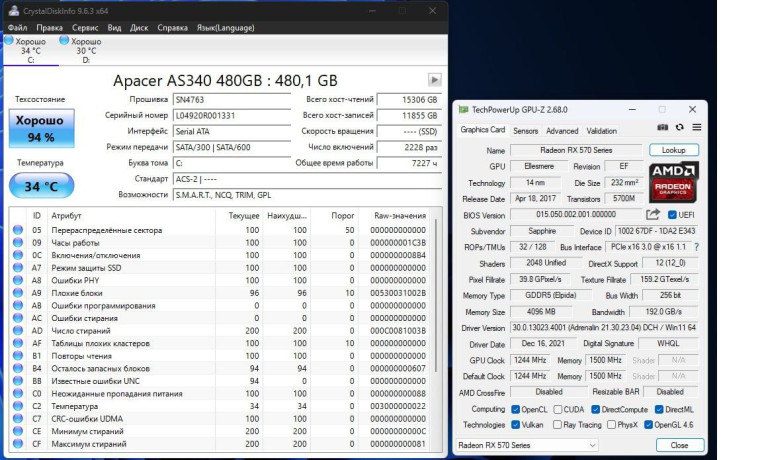Click status orb of Осталось запасных блоков row
Viewport: 762px width, 460px height.
point(18,368)
